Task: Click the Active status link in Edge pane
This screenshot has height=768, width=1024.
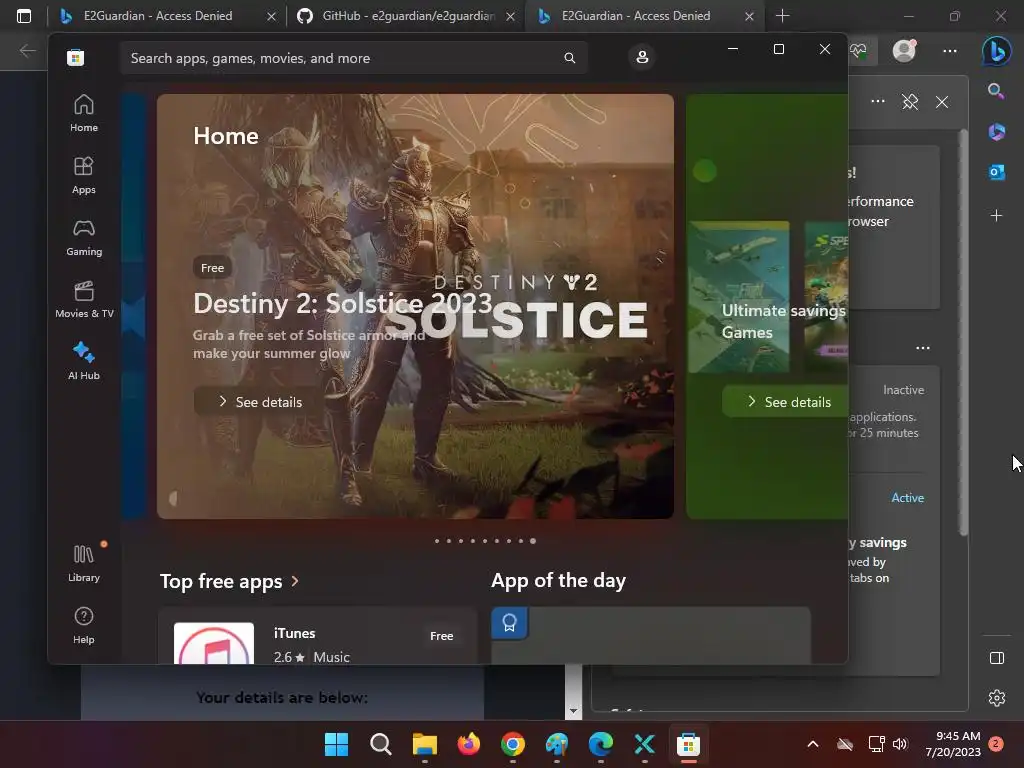Action: (908, 498)
